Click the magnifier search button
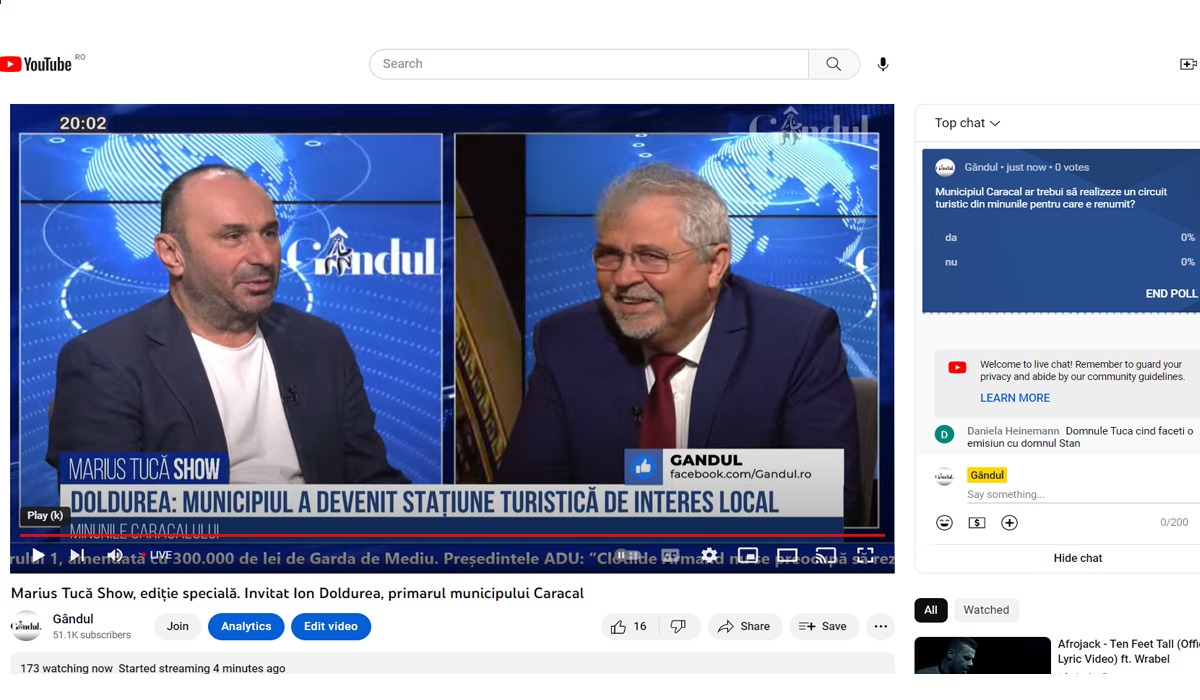1200x700 pixels. (x=834, y=64)
